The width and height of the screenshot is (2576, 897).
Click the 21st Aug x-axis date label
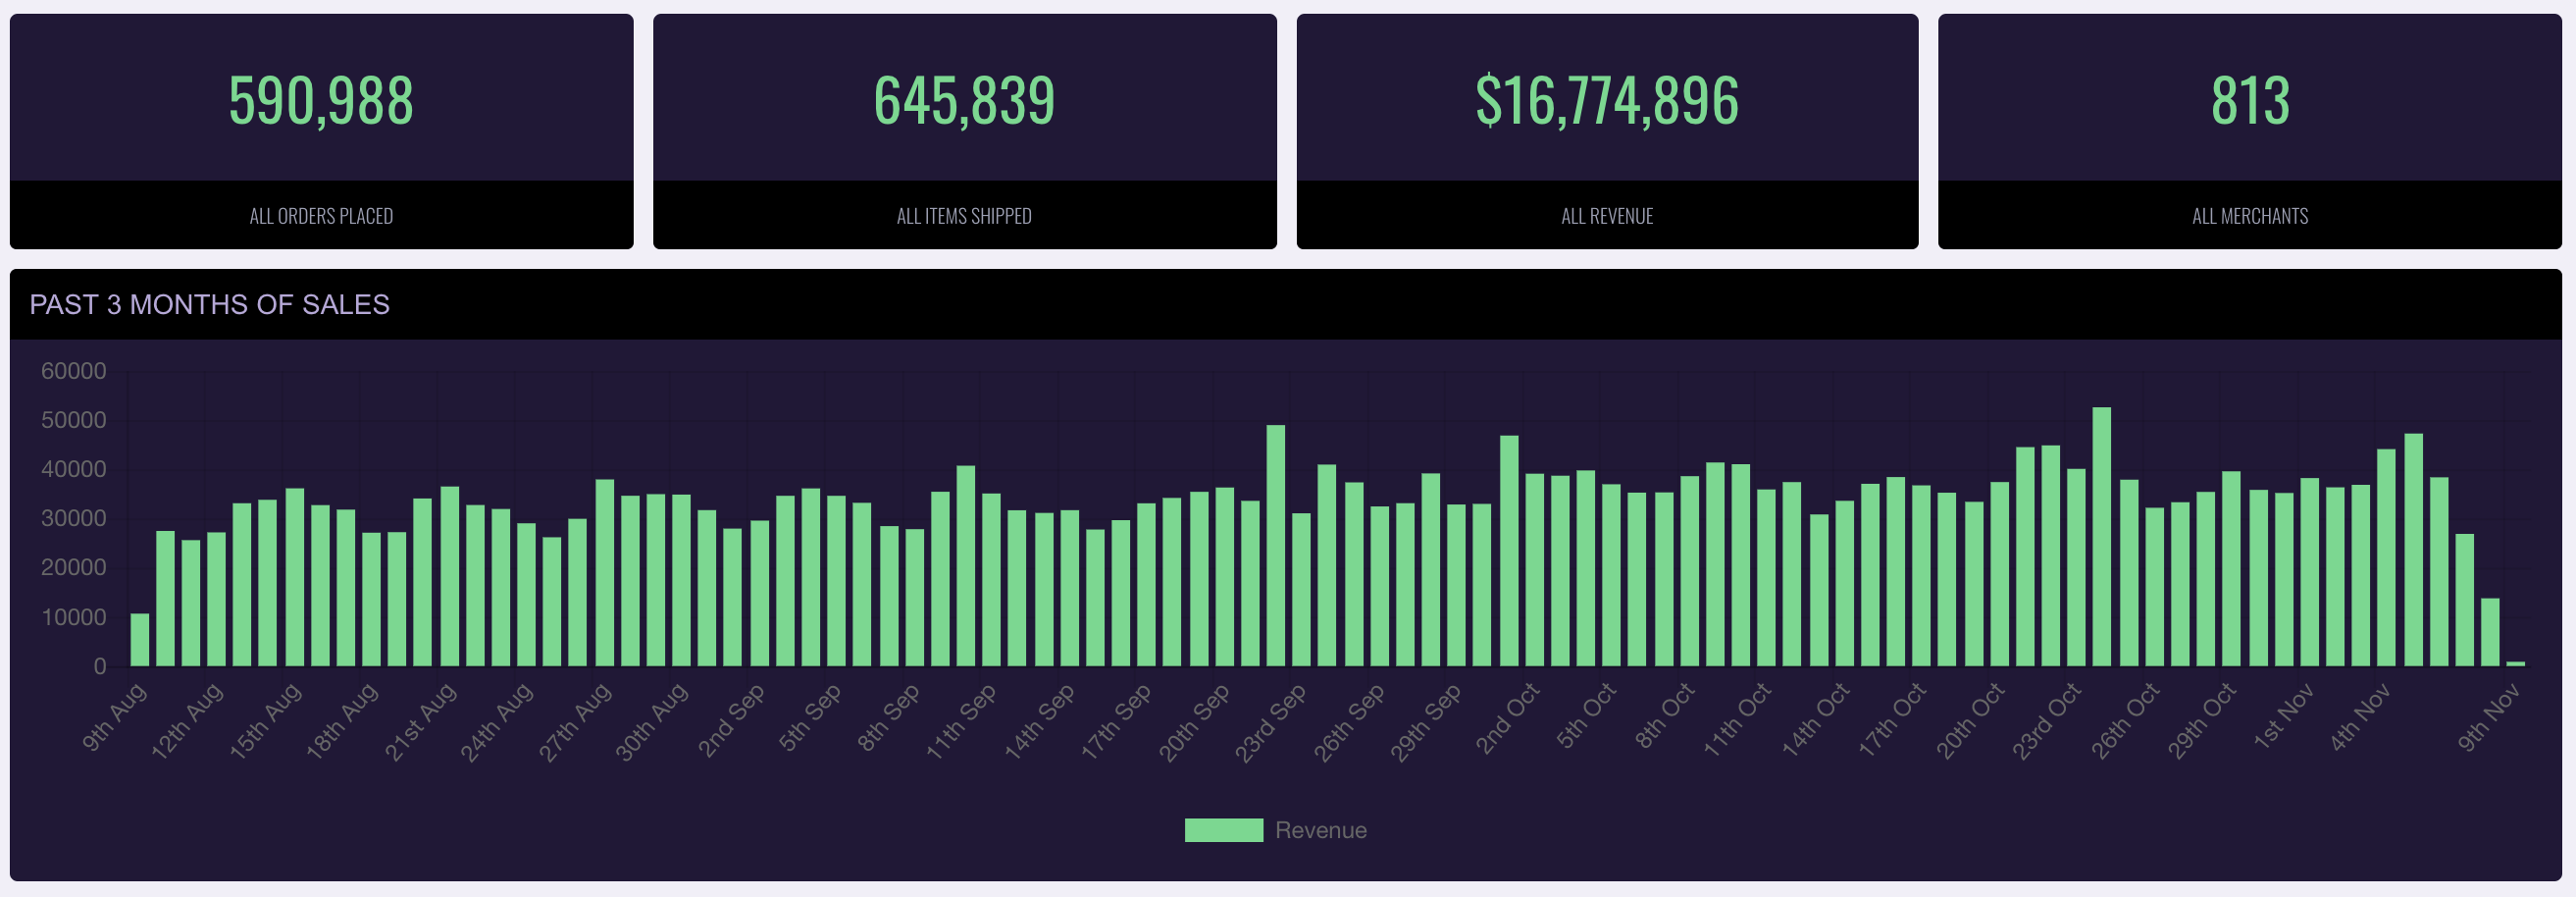click(x=421, y=722)
